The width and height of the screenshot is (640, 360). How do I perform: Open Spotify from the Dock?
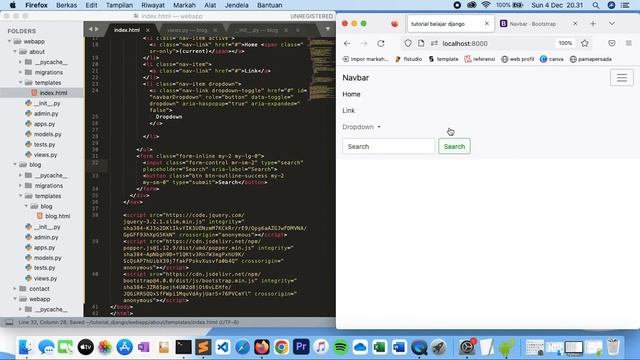tap(340, 347)
